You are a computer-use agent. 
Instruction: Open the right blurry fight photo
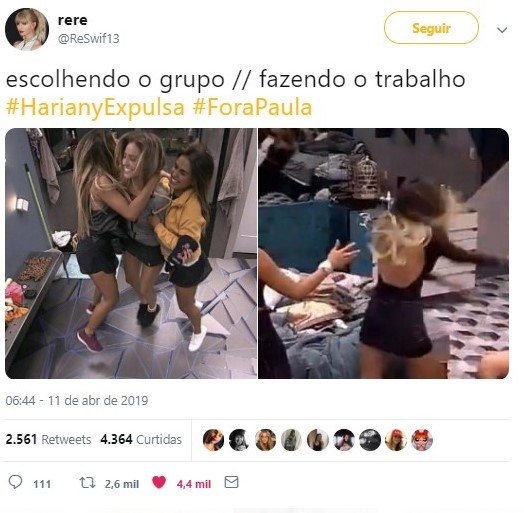(384, 253)
